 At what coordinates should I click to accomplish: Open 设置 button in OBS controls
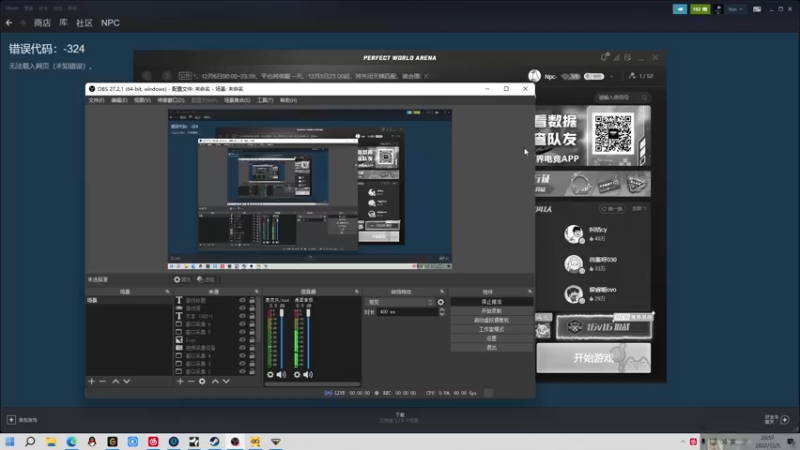point(491,338)
